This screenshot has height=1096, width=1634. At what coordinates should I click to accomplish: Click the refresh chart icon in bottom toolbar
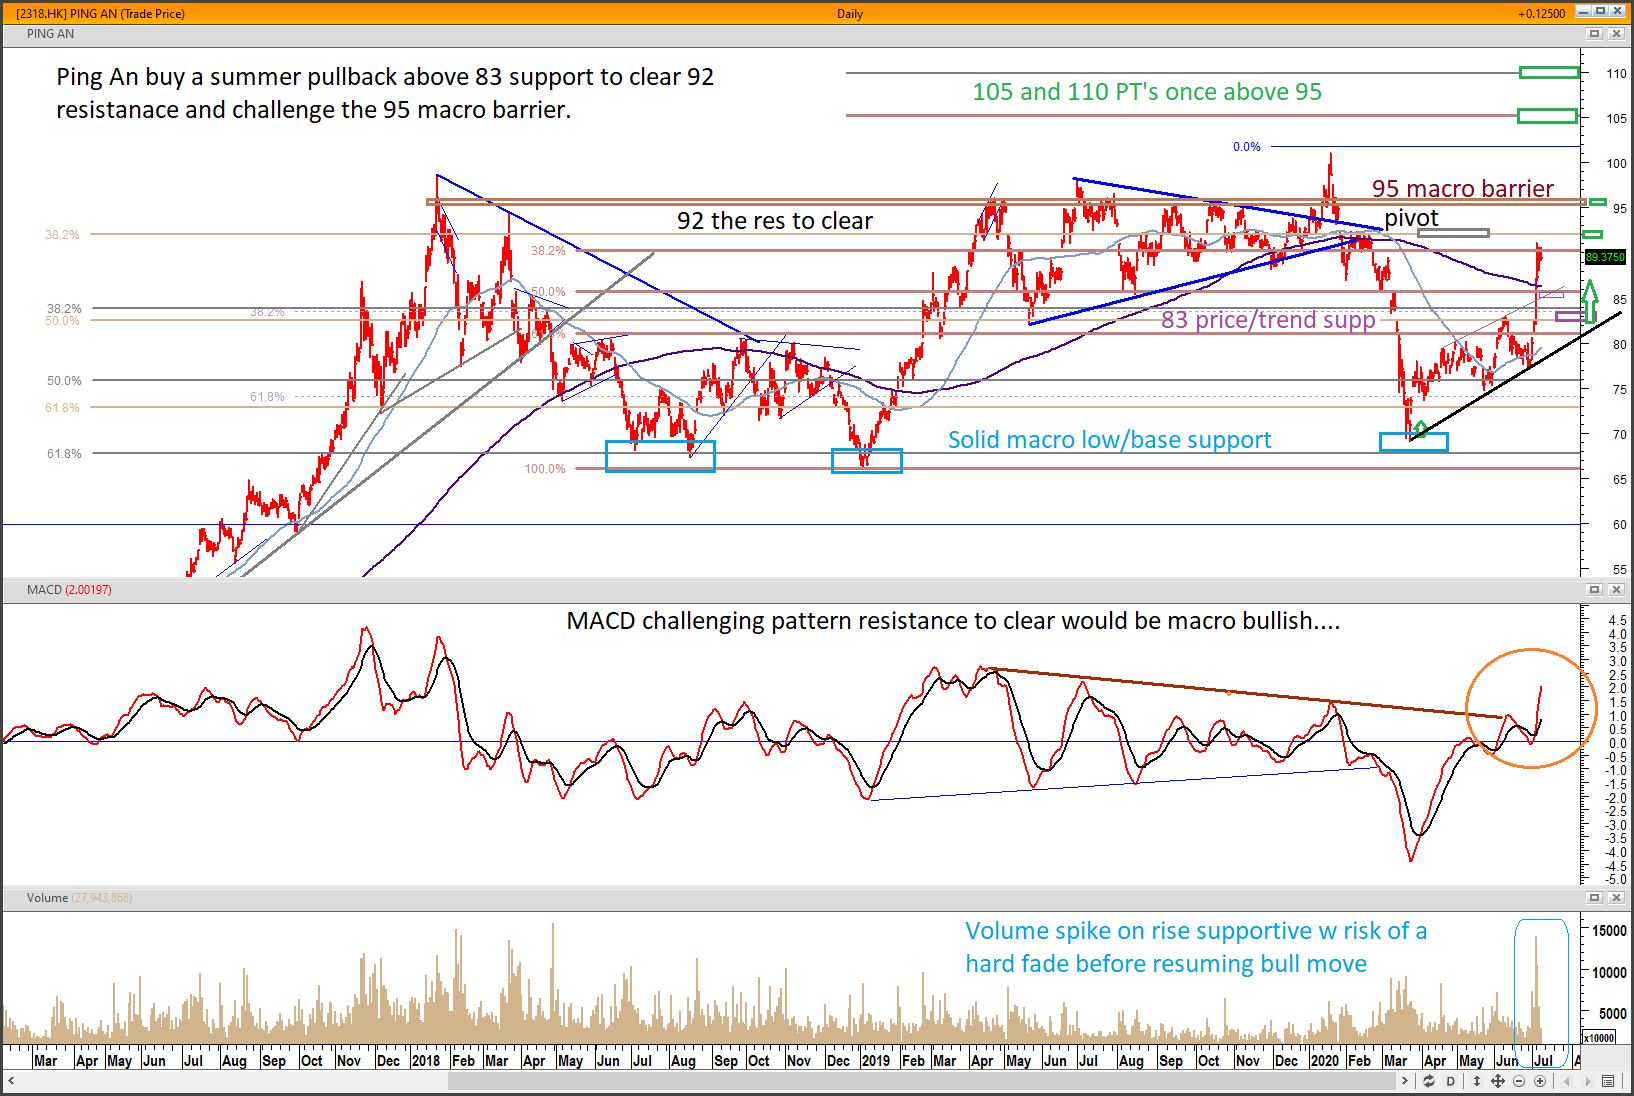click(x=1429, y=1081)
